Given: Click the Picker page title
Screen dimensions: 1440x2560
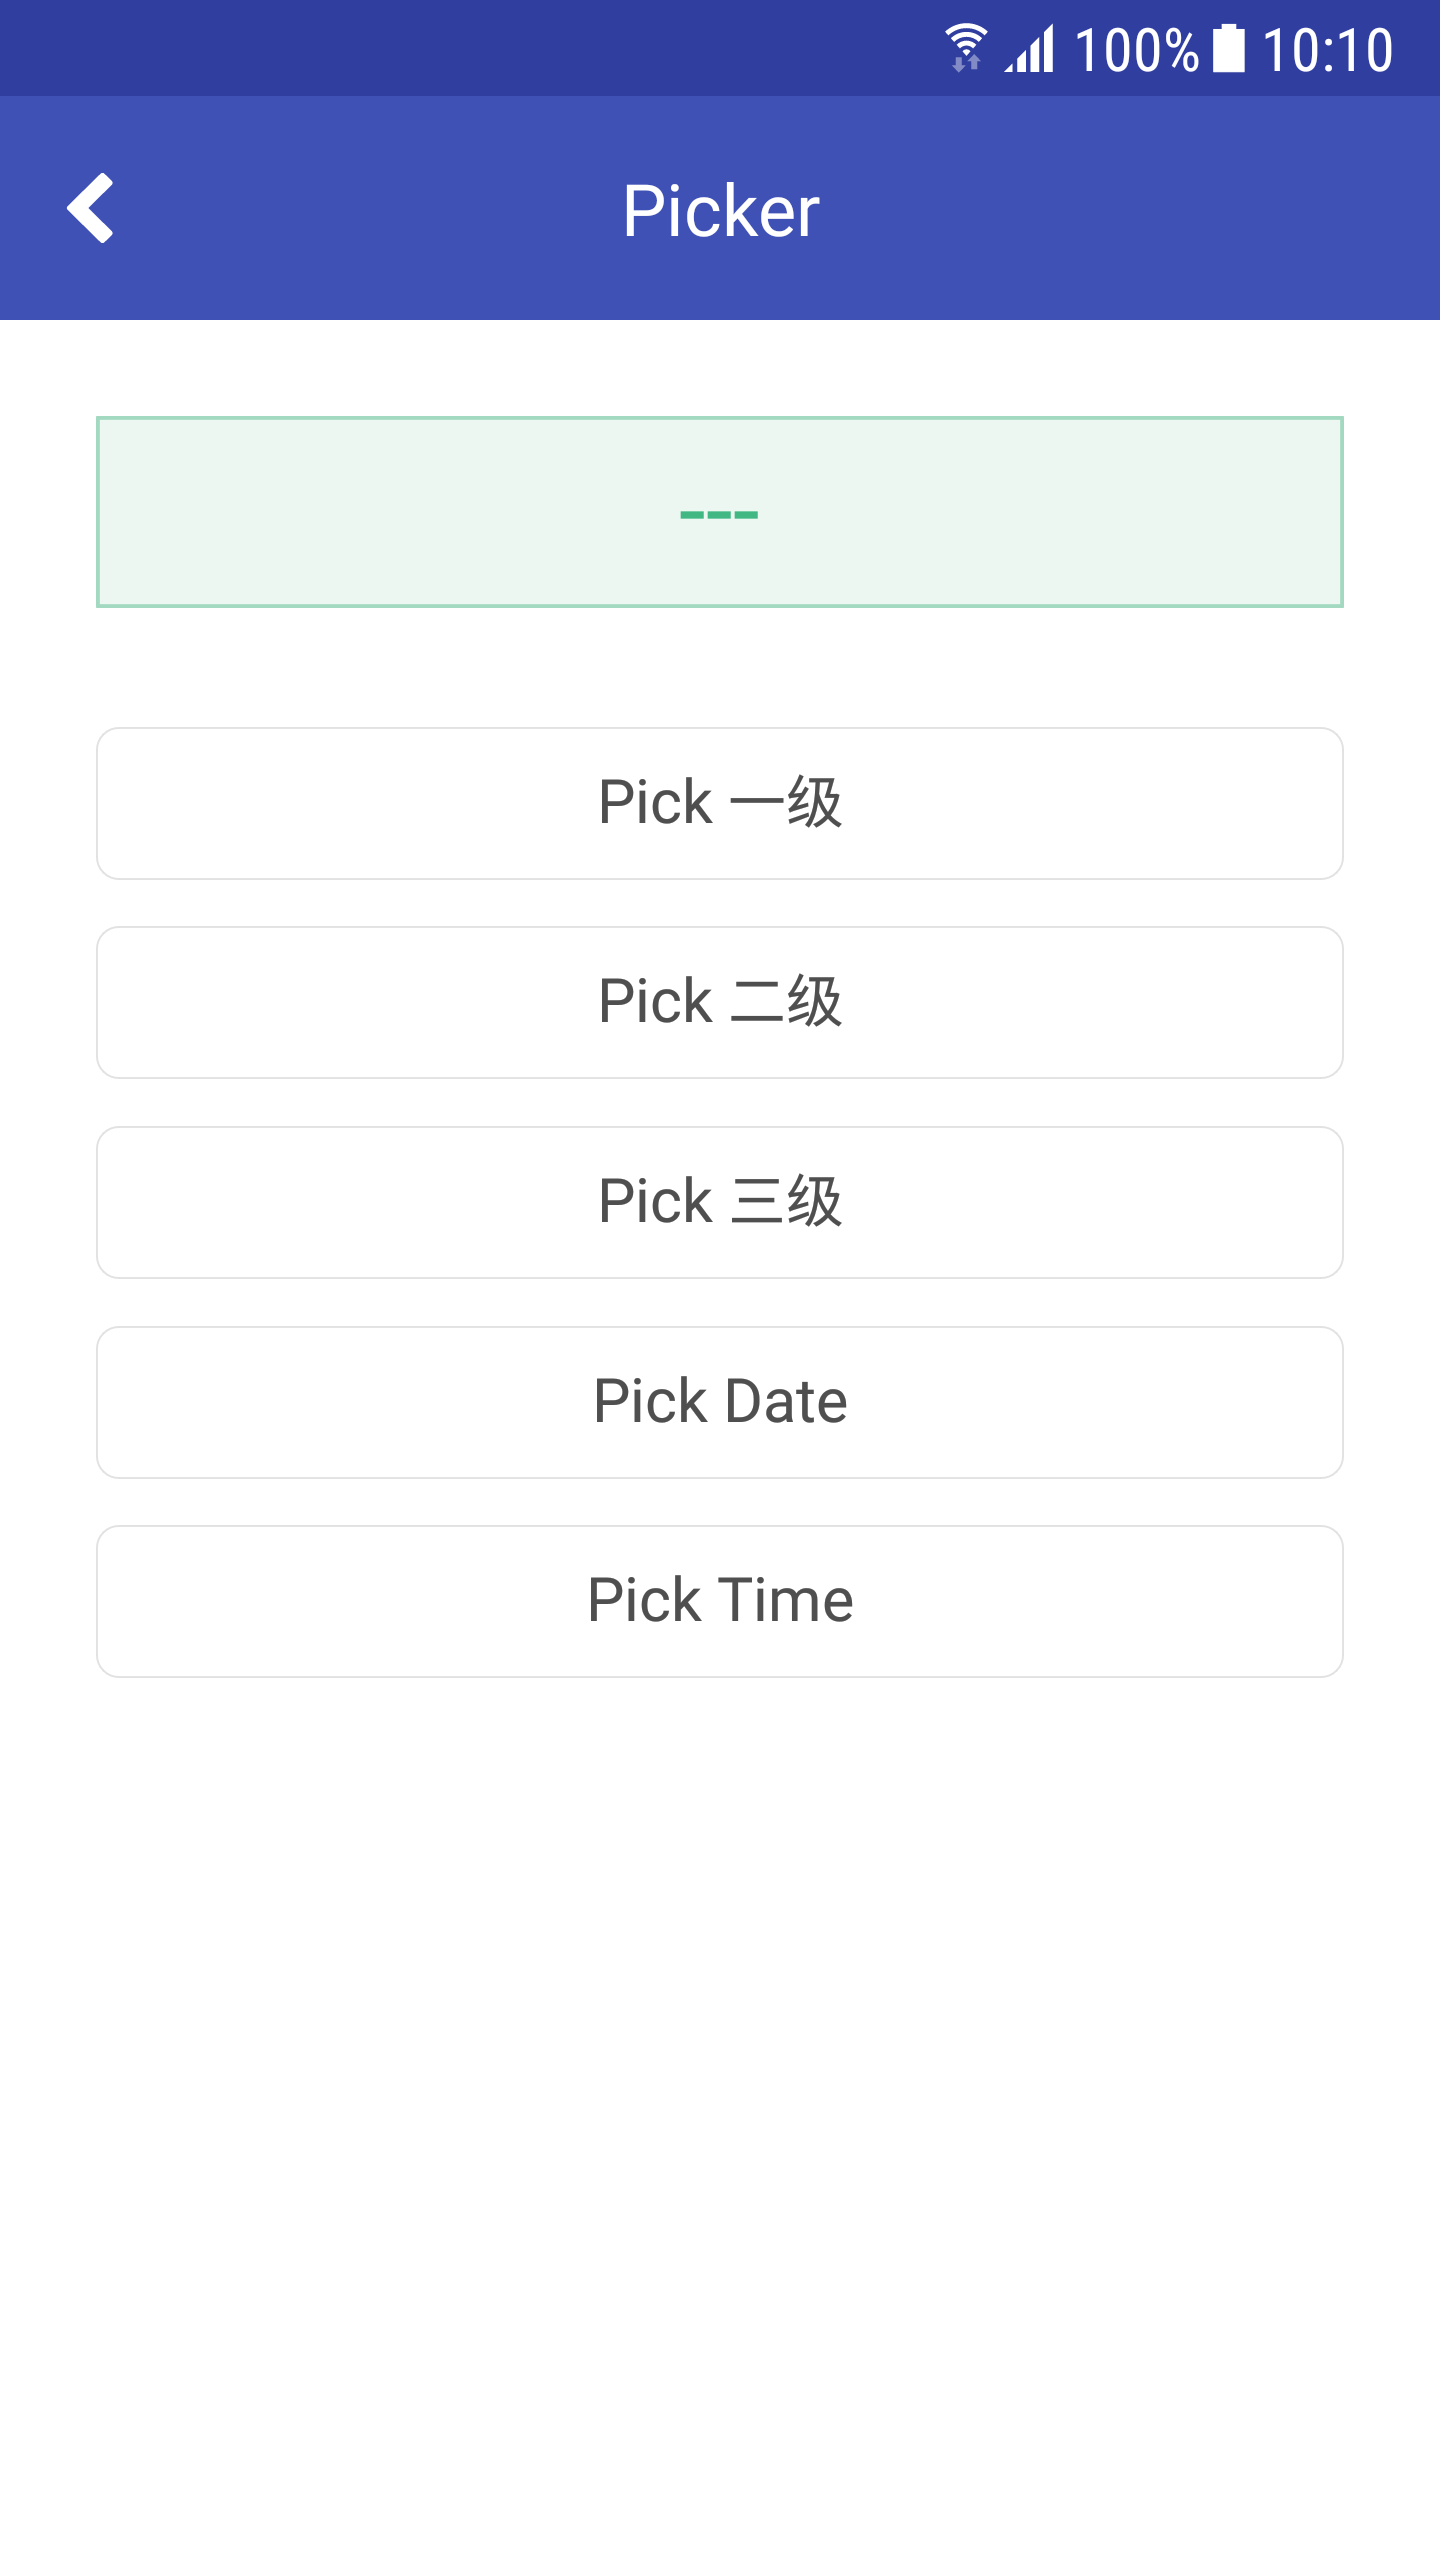Looking at the screenshot, I should coord(720,210).
